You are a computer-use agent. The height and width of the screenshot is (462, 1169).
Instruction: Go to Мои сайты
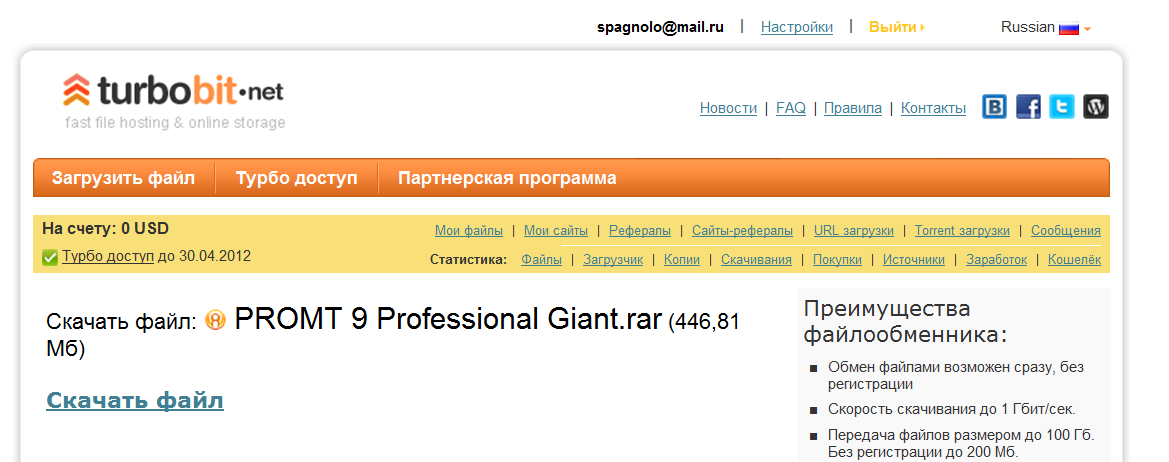[555, 231]
